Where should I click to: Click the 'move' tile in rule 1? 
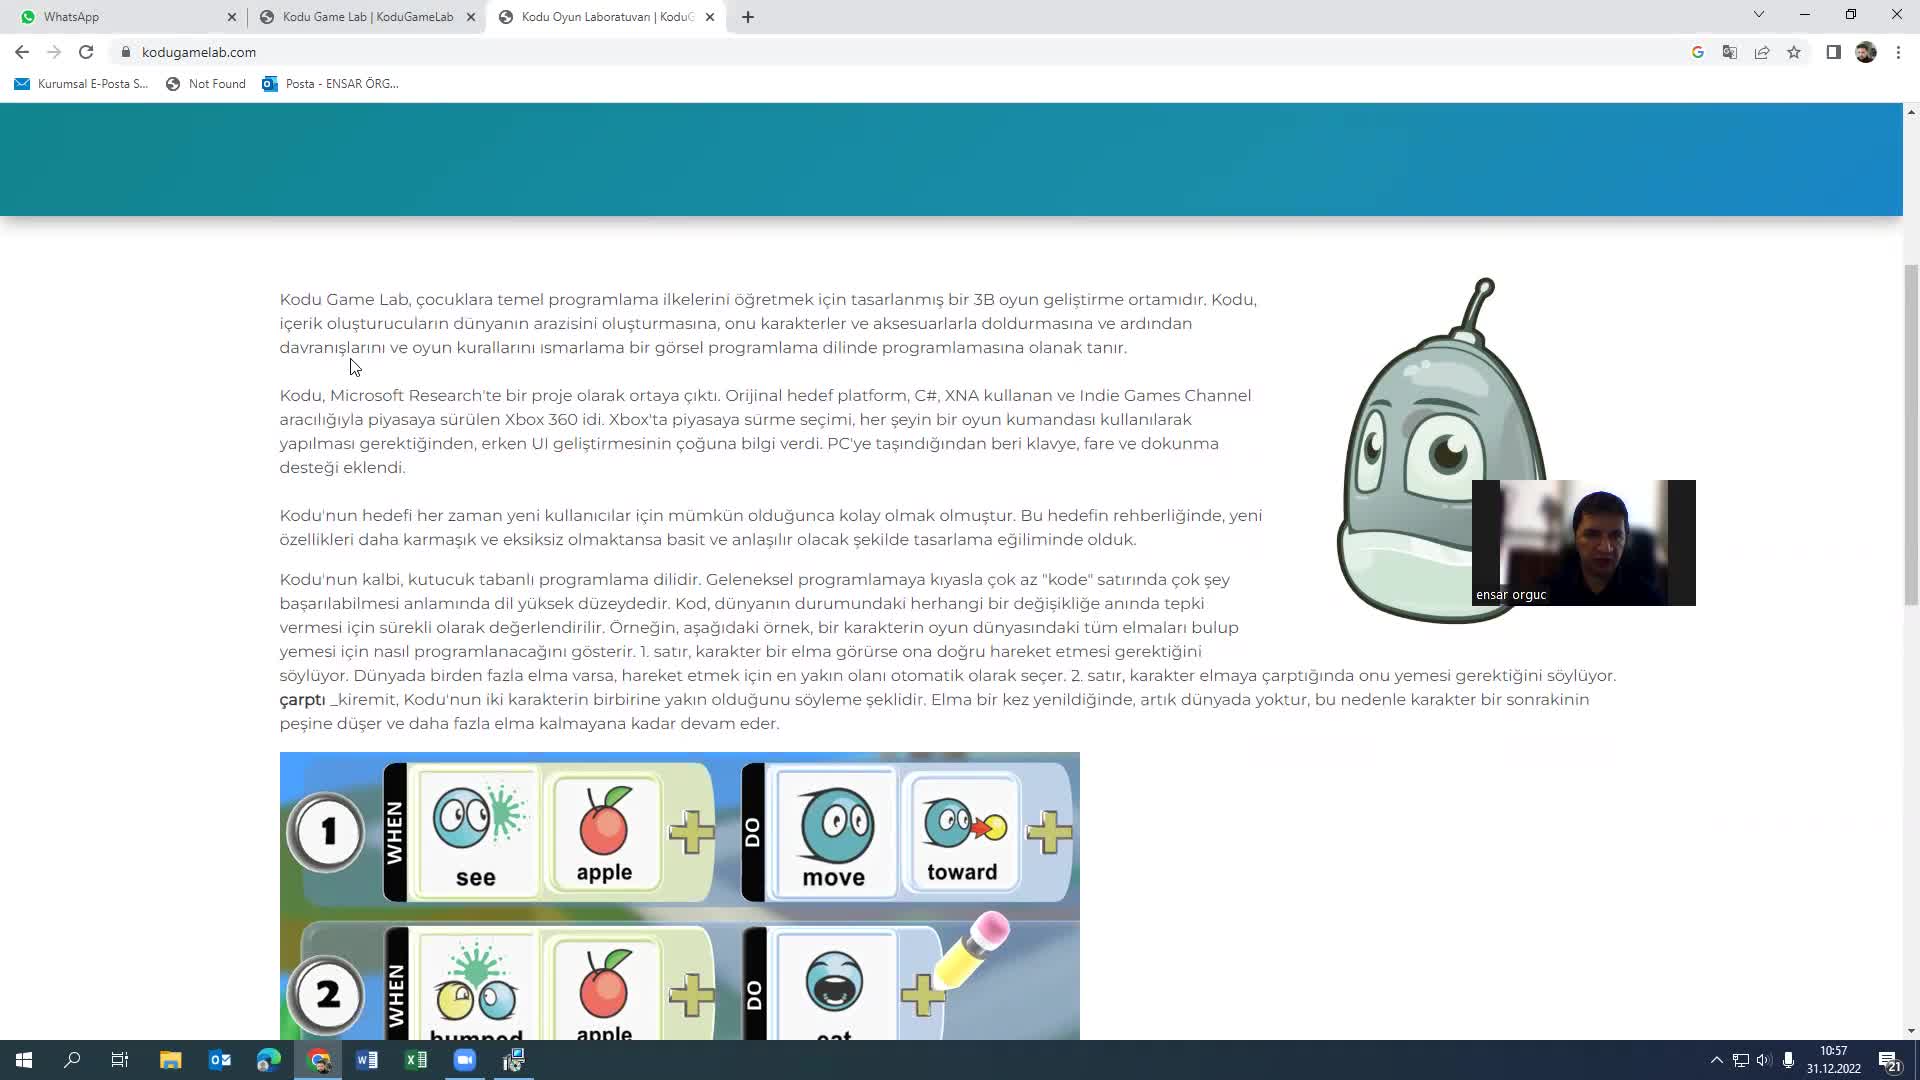point(834,832)
